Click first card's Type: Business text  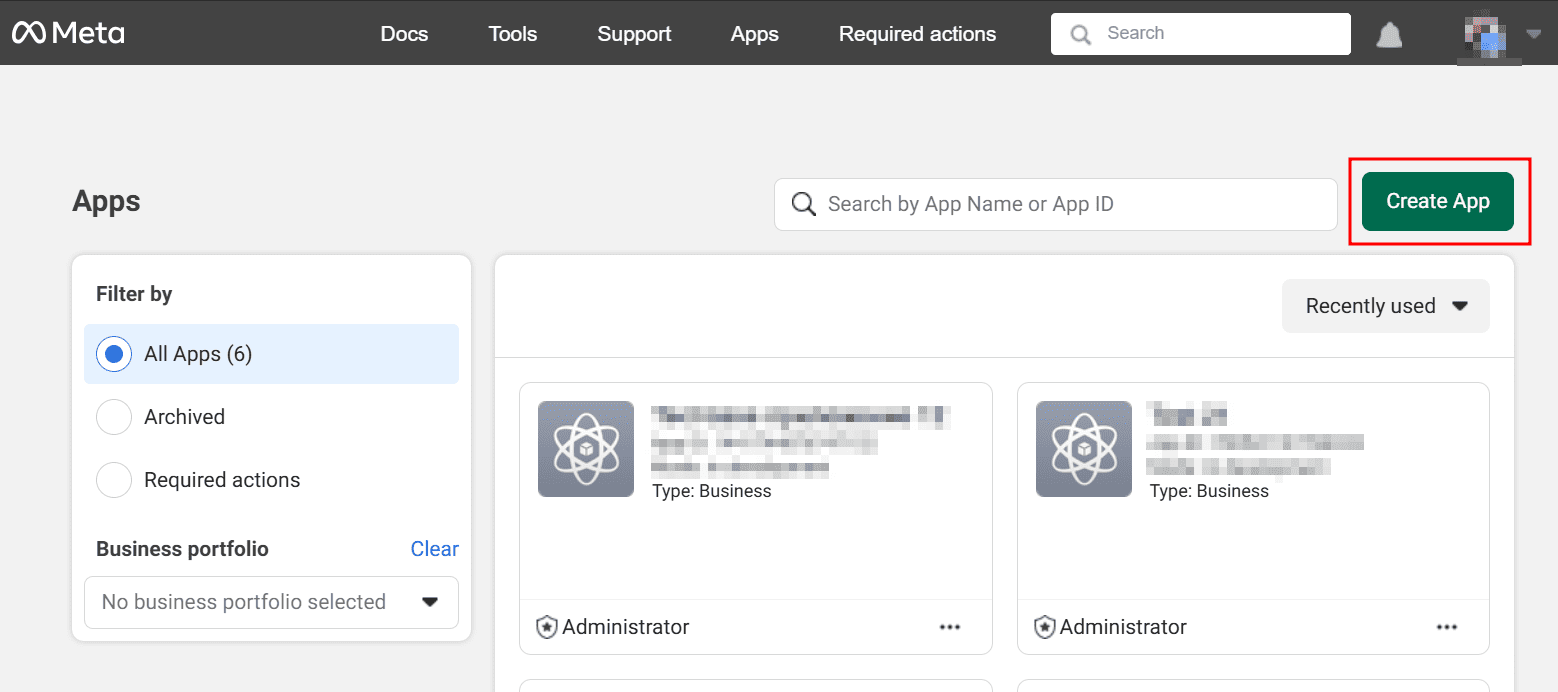point(712,491)
